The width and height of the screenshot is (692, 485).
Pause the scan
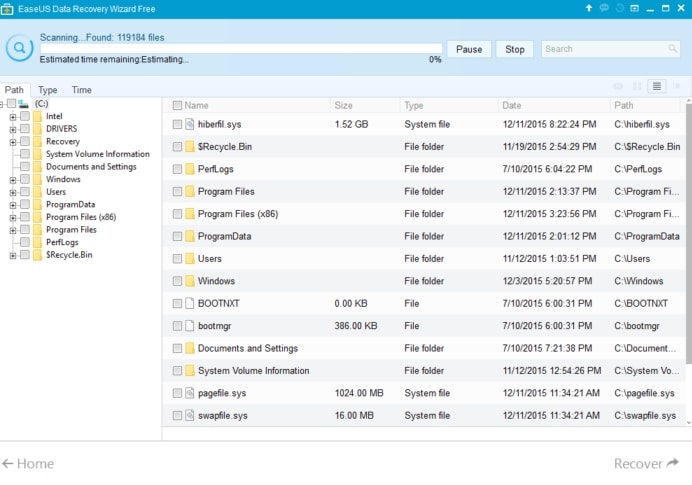469,49
